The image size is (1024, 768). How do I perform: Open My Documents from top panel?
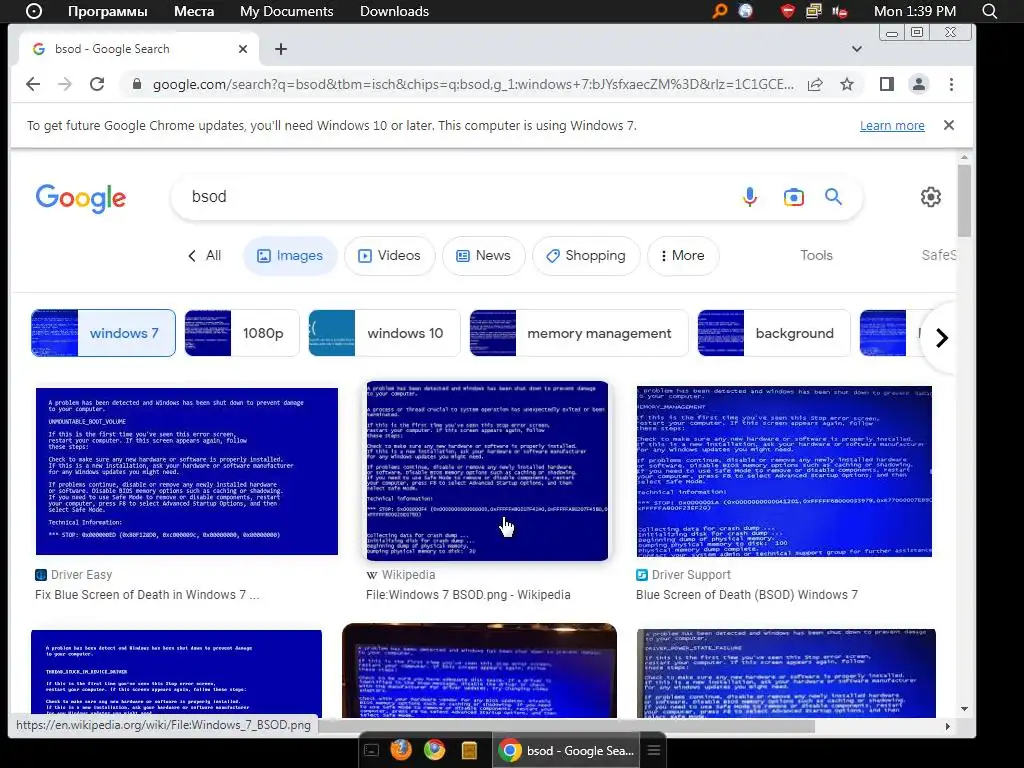point(287,11)
